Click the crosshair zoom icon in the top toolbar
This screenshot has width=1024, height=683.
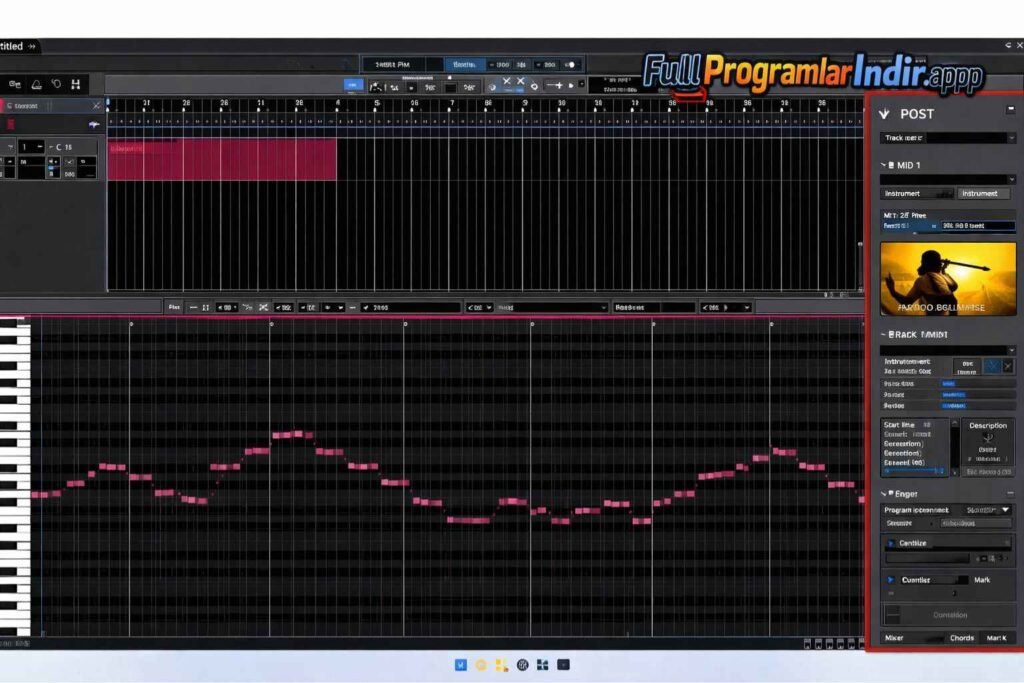pos(558,87)
